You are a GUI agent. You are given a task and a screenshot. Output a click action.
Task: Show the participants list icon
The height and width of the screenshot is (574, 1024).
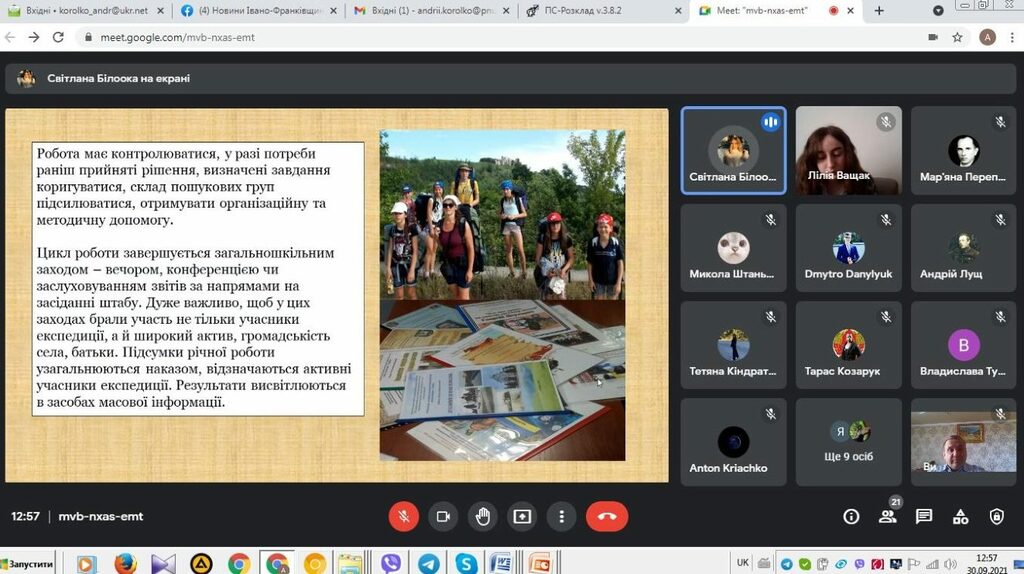(887, 516)
